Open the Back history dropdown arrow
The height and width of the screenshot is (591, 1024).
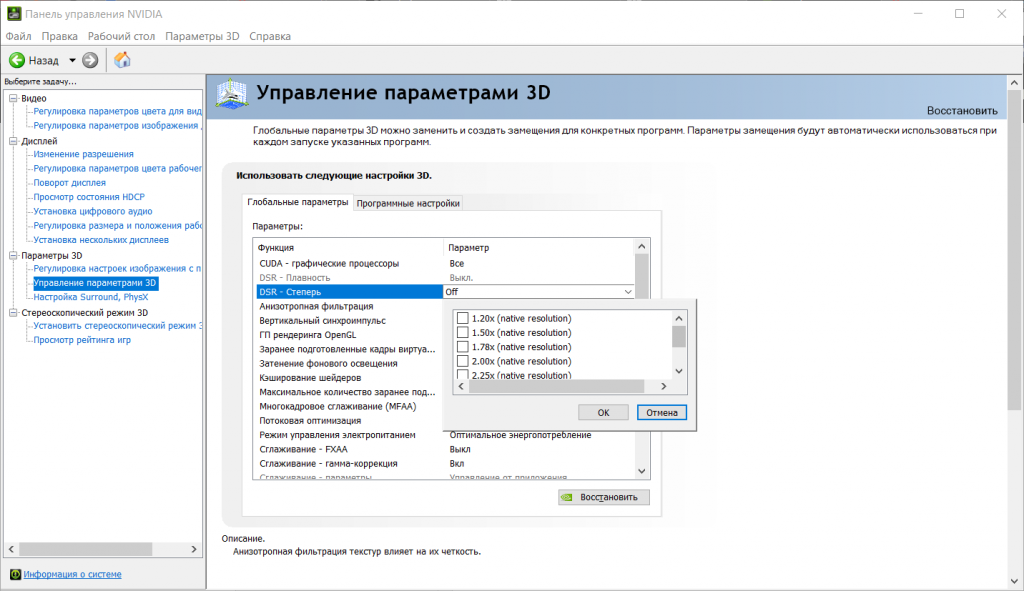point(72,60)
